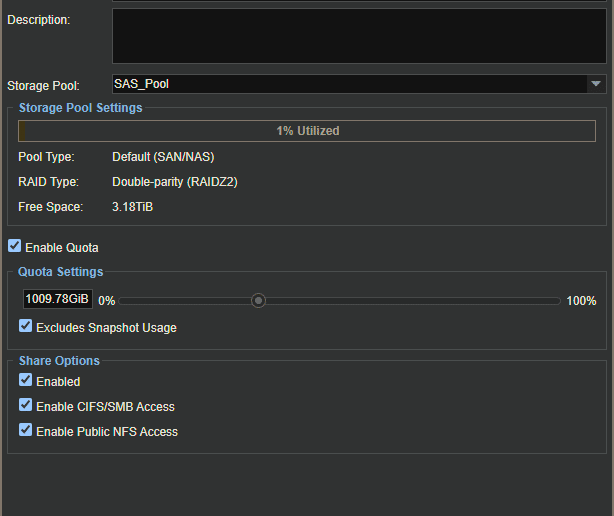Toggle Enable Public NFS Access checkbox
This screenshot has height=516, width=614.
(25, 430)
